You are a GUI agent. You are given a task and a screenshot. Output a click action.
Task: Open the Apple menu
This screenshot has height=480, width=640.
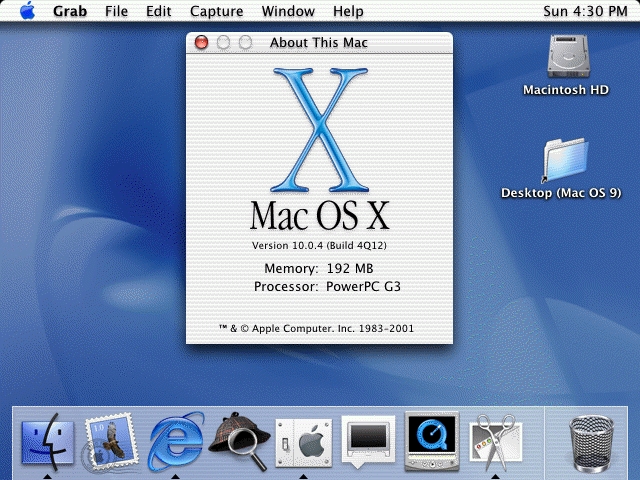[x=27, y=11]
